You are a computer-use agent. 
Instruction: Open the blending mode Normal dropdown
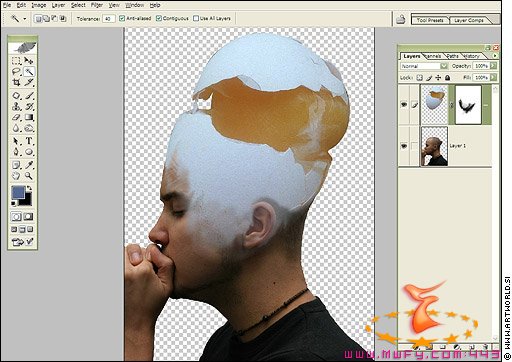pyautogui.click(x=424, y=66)
